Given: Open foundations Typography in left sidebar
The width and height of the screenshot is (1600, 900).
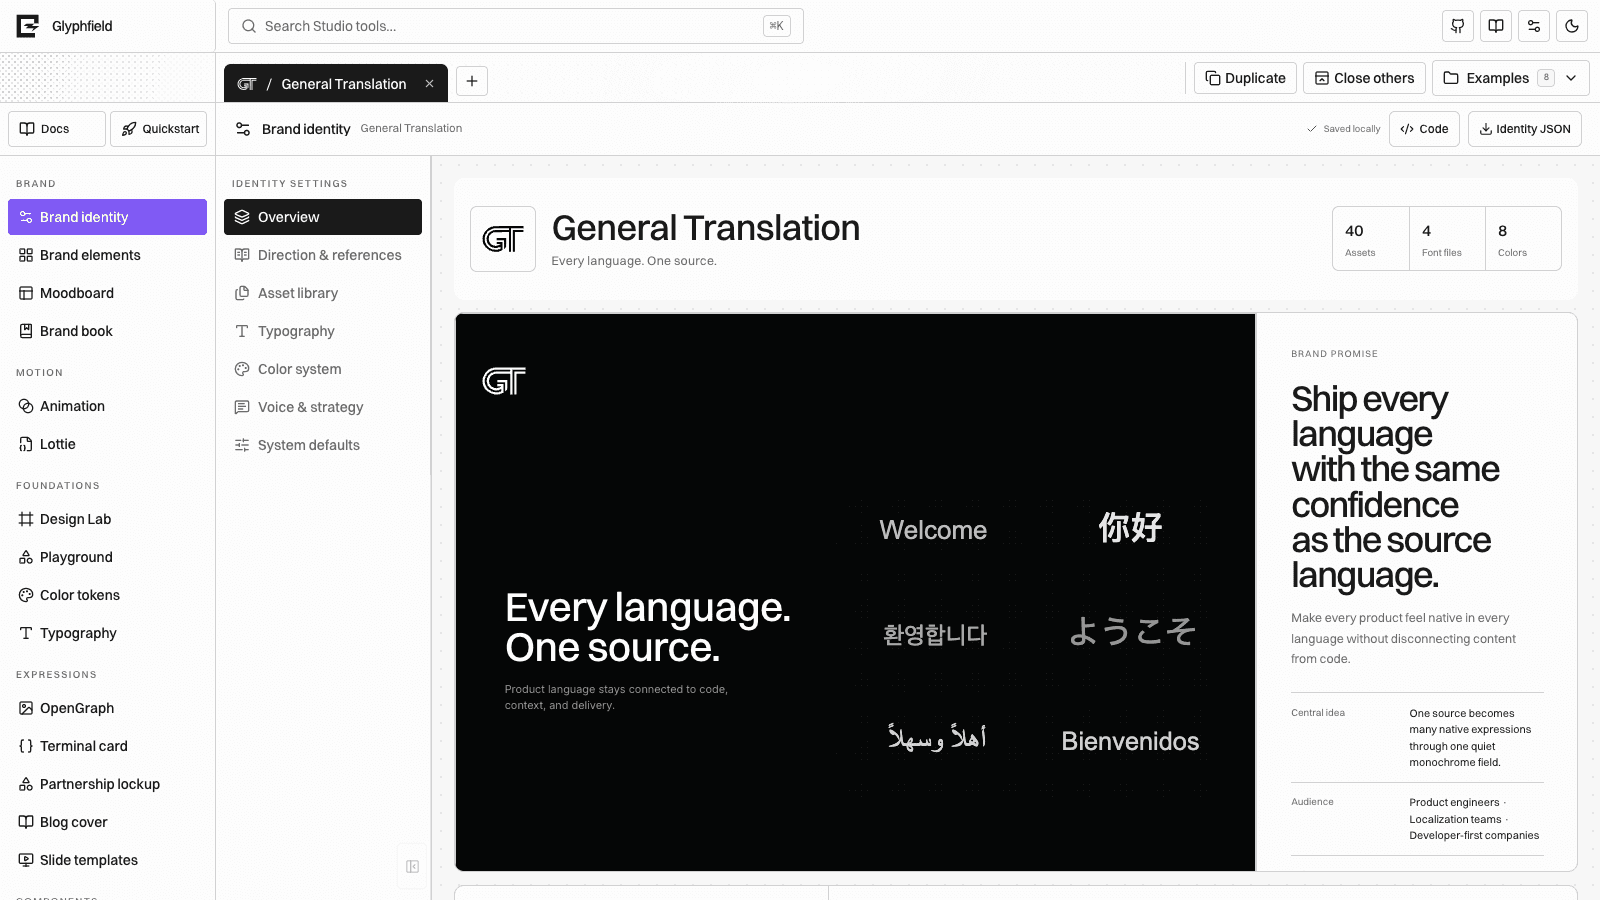Looking at the screenshot, I should coord(107,633).
